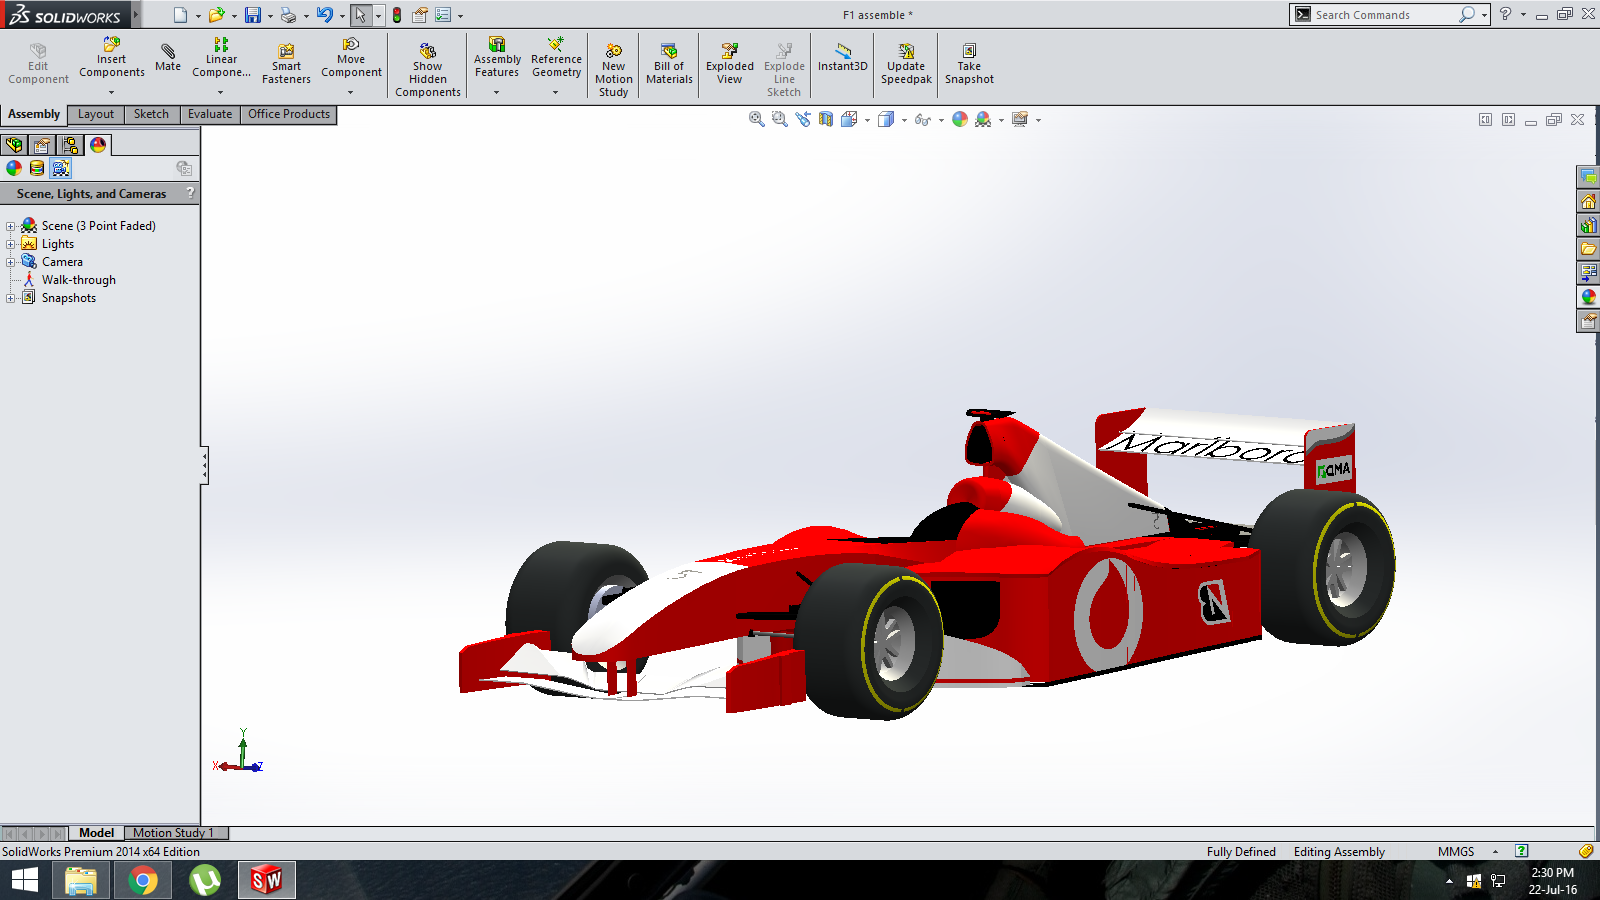This screenshot has width=1600, height=900.
Task: Collapse the left panel splitter handle
Action: point(204,465)
